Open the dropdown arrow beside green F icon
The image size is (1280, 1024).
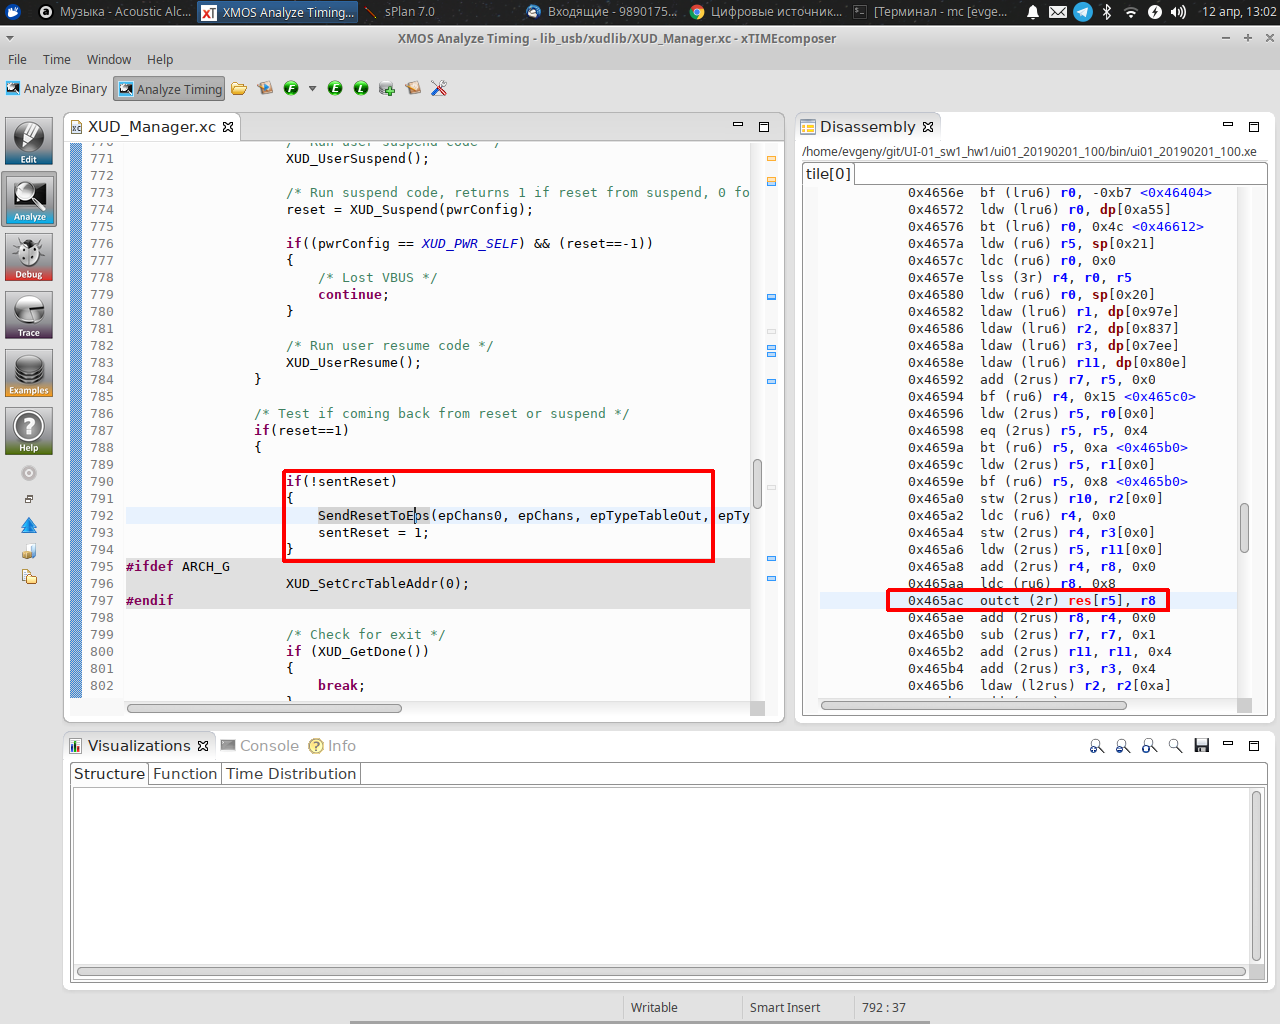click(x=312, y=89)
